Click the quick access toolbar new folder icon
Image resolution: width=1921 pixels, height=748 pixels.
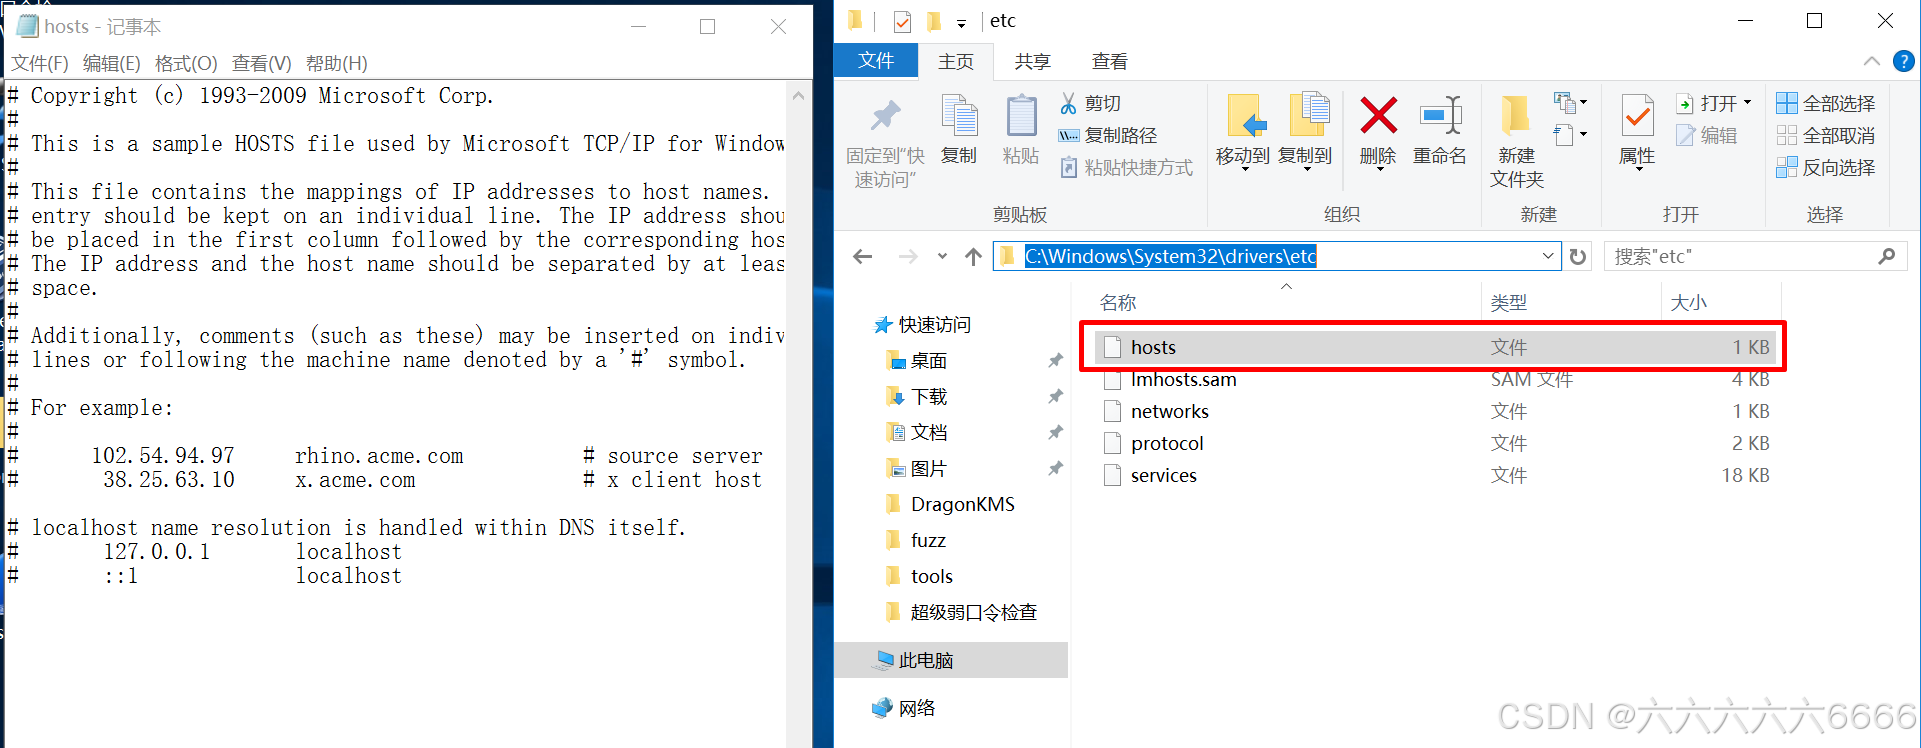tap(934, 21)
